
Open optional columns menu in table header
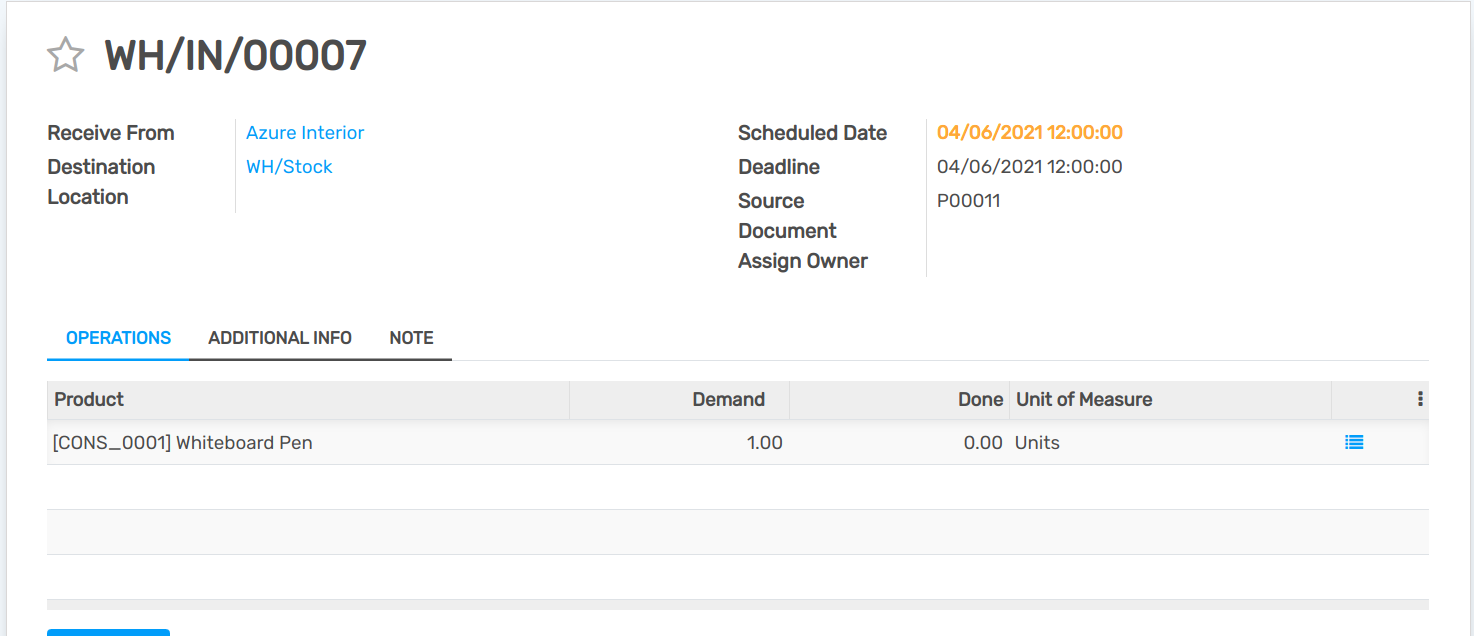pos(1420,399)
